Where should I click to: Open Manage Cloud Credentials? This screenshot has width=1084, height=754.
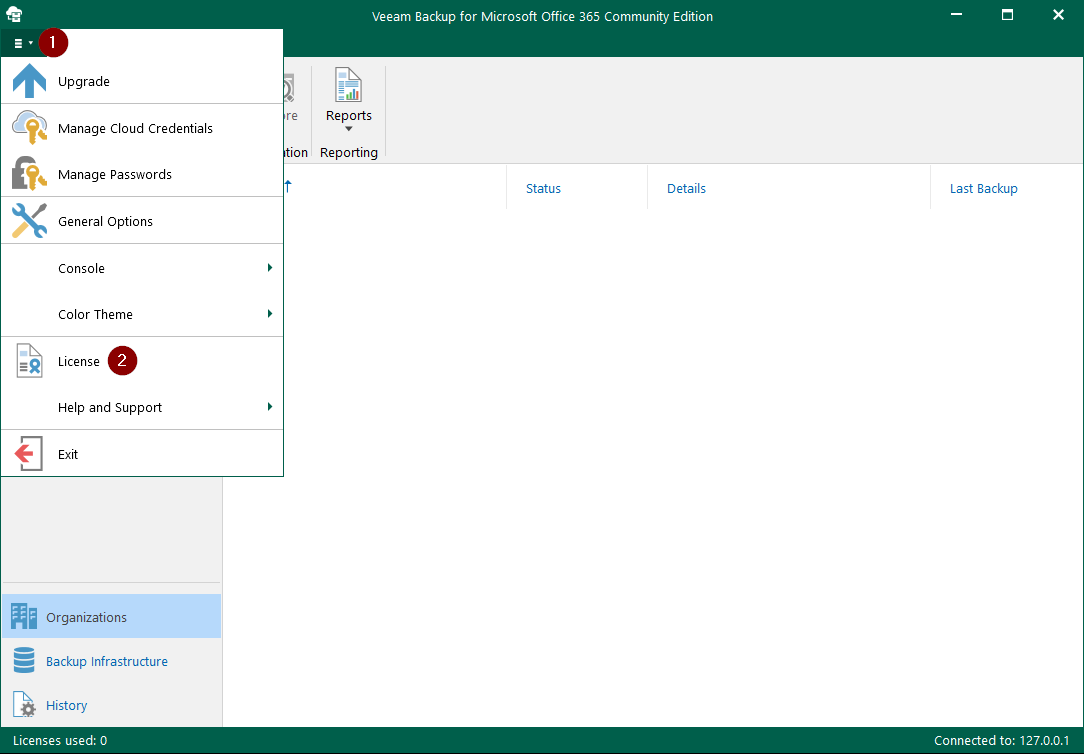coord(142,128)
